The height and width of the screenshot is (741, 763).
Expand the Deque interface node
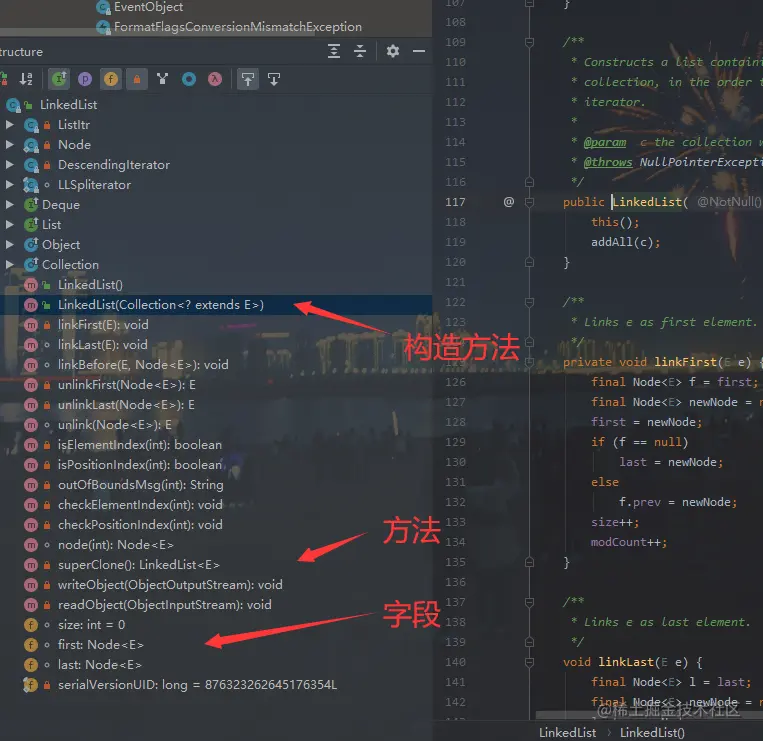tap(9, 204)
